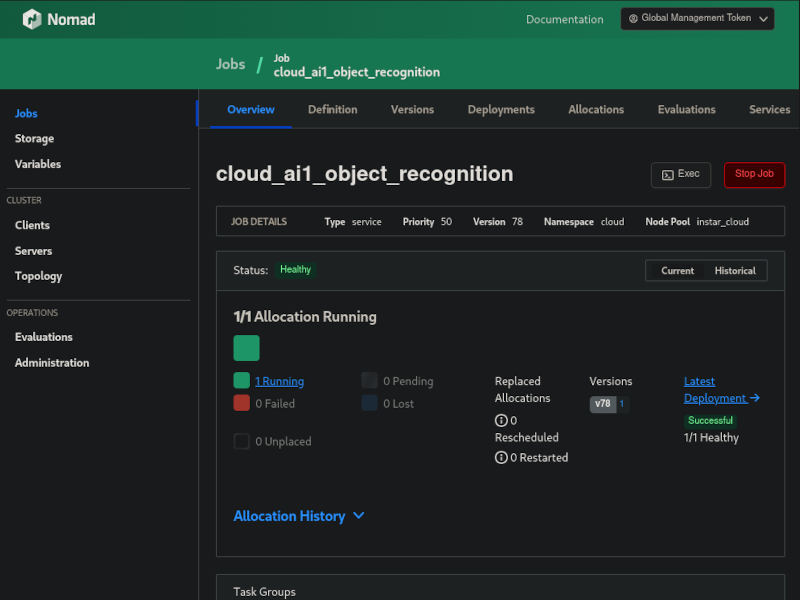Select Jobs in the sidebar
The height and width of the screenshot is (600, 800).
[x=26, y=113]
